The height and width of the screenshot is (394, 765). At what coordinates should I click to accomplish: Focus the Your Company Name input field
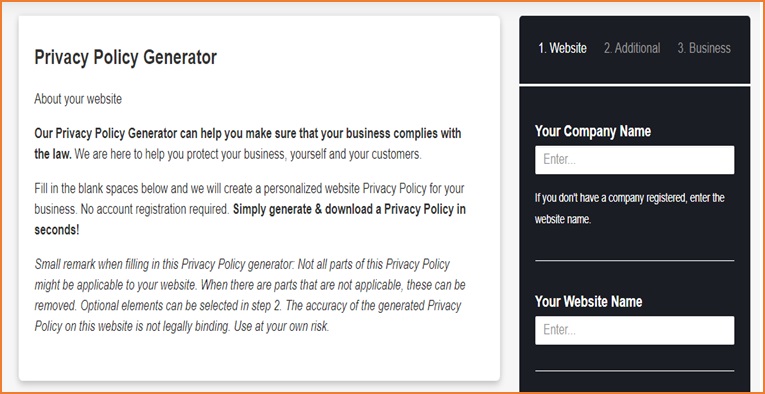click(634, 160)
